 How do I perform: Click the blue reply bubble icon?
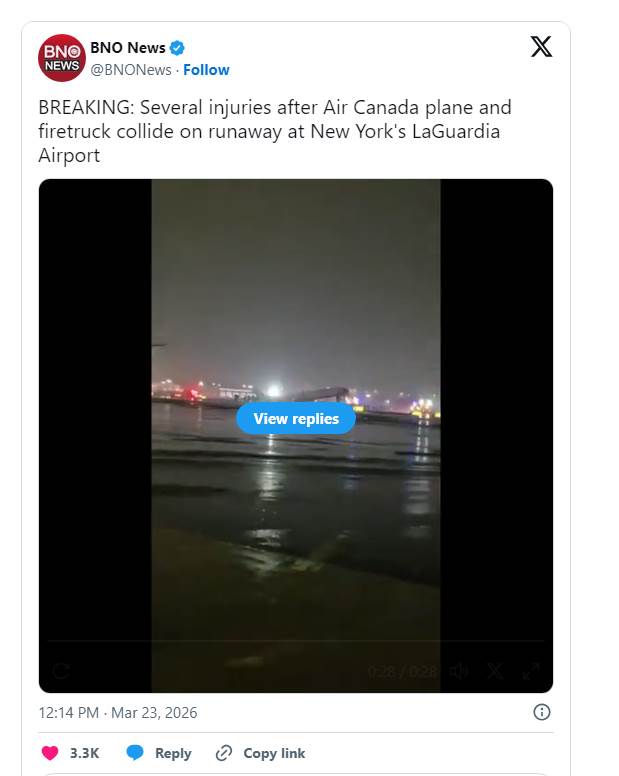[135, 752]
